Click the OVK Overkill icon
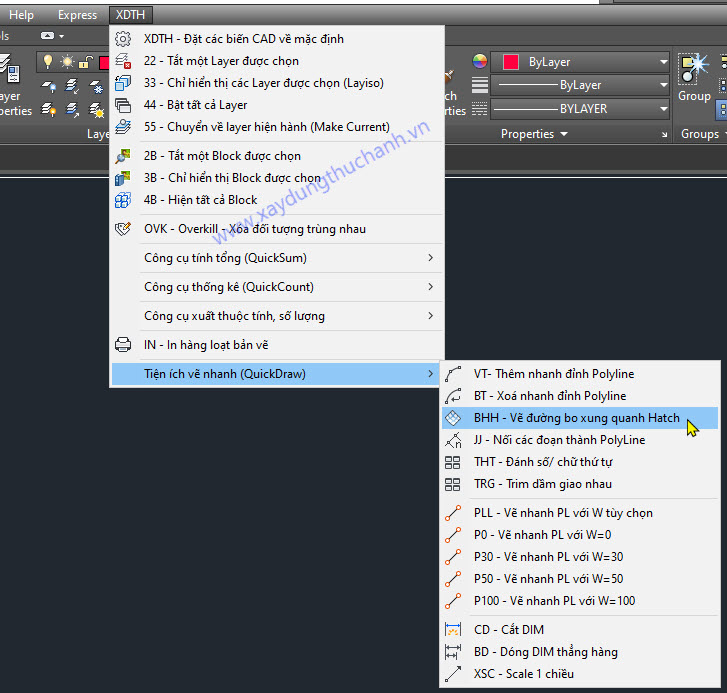Viewport: 727px width, 693px height. (124, 229)
